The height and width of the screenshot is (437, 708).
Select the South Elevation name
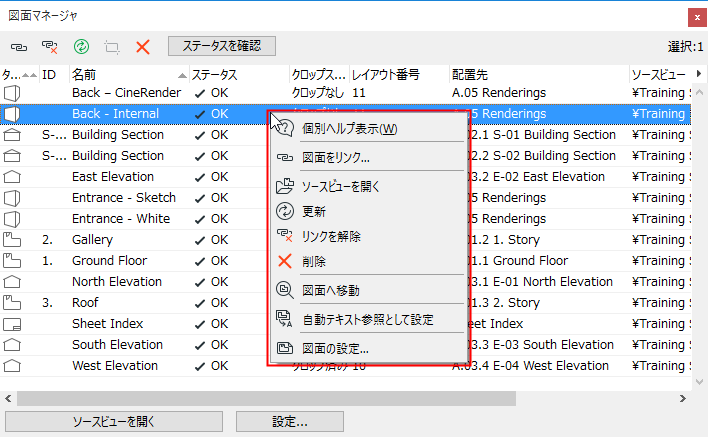[x=117, y=344]
